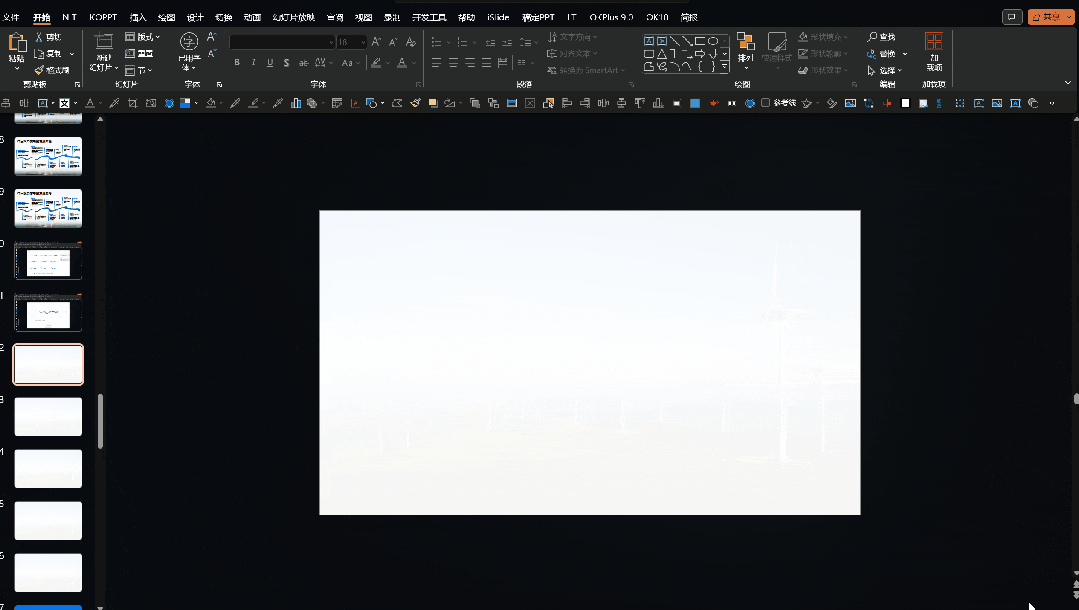Toggle Italic formatting
1079x610 pixels.
[253, 63]
